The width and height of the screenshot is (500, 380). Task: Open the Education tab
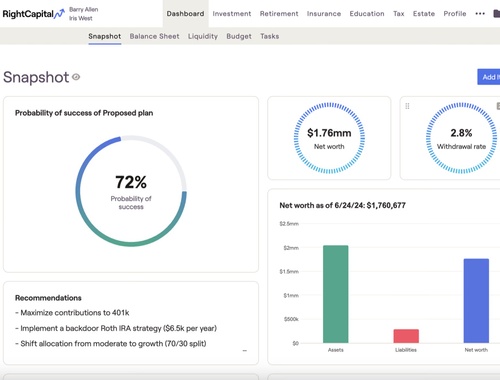pos(367,14)
